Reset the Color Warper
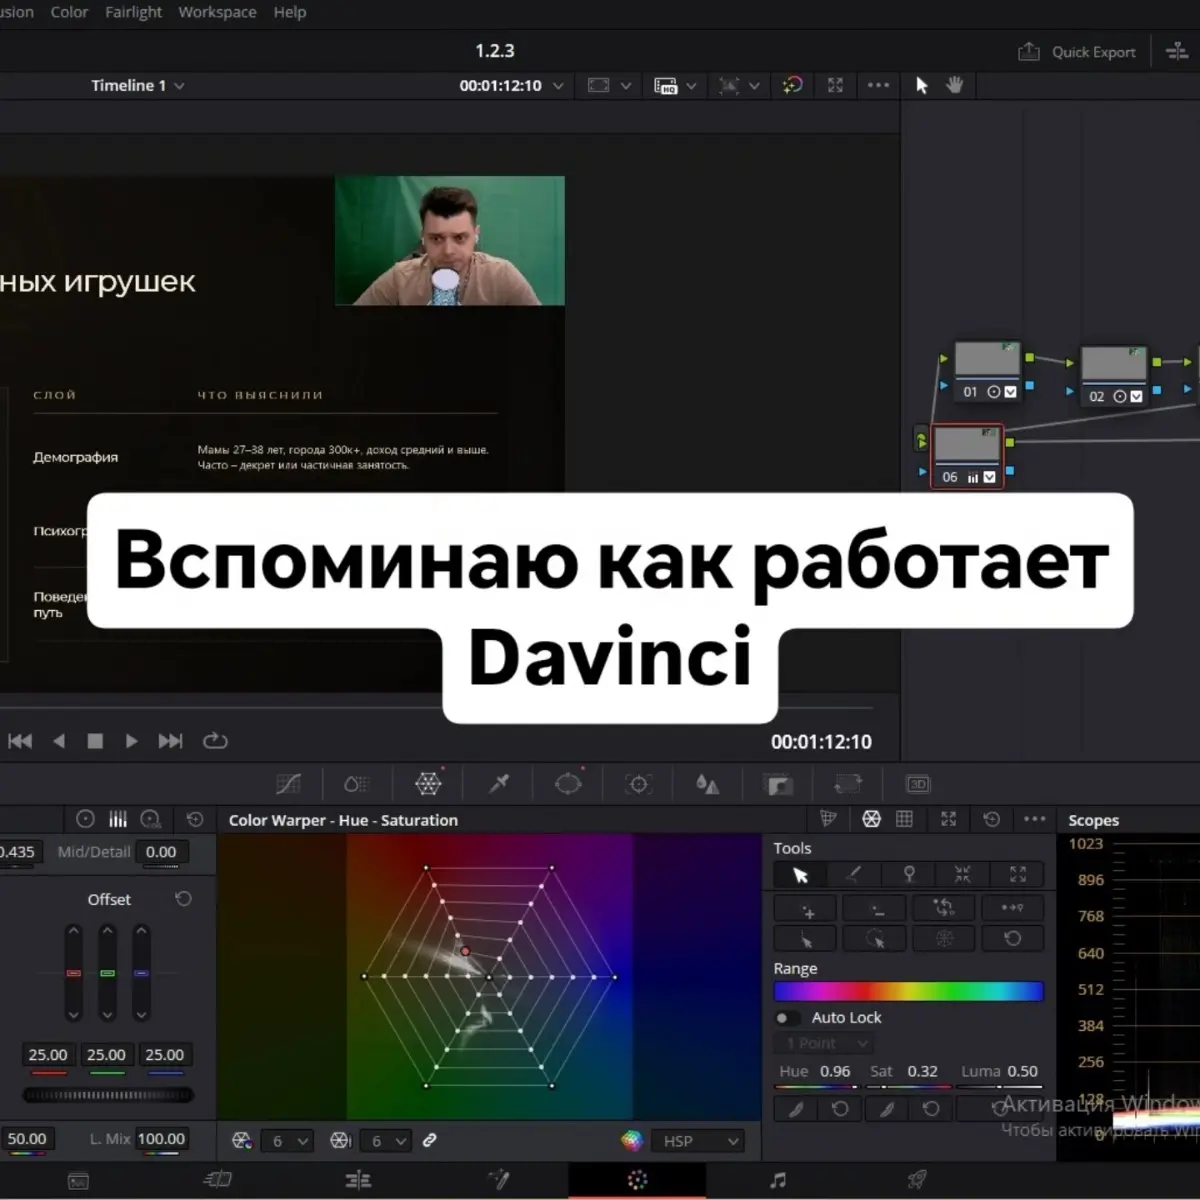 991,819
